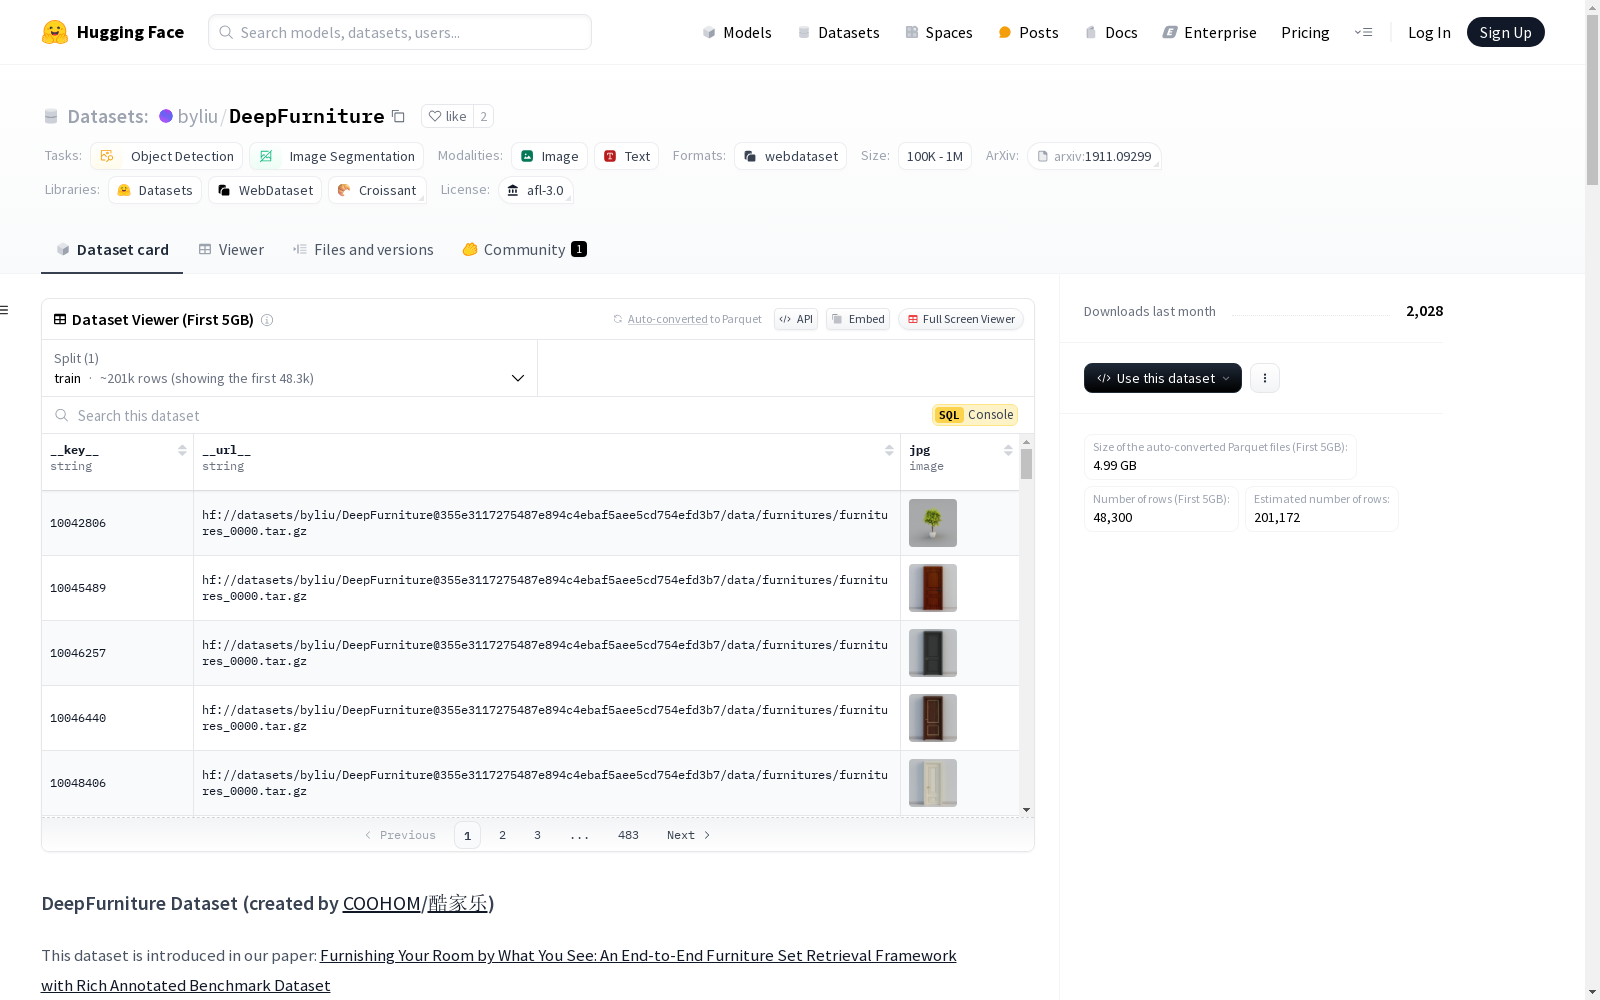The height and width of the screenshot is (1000, 1600).
Task: Click the Sign Up button
Action: [1505, 32]
